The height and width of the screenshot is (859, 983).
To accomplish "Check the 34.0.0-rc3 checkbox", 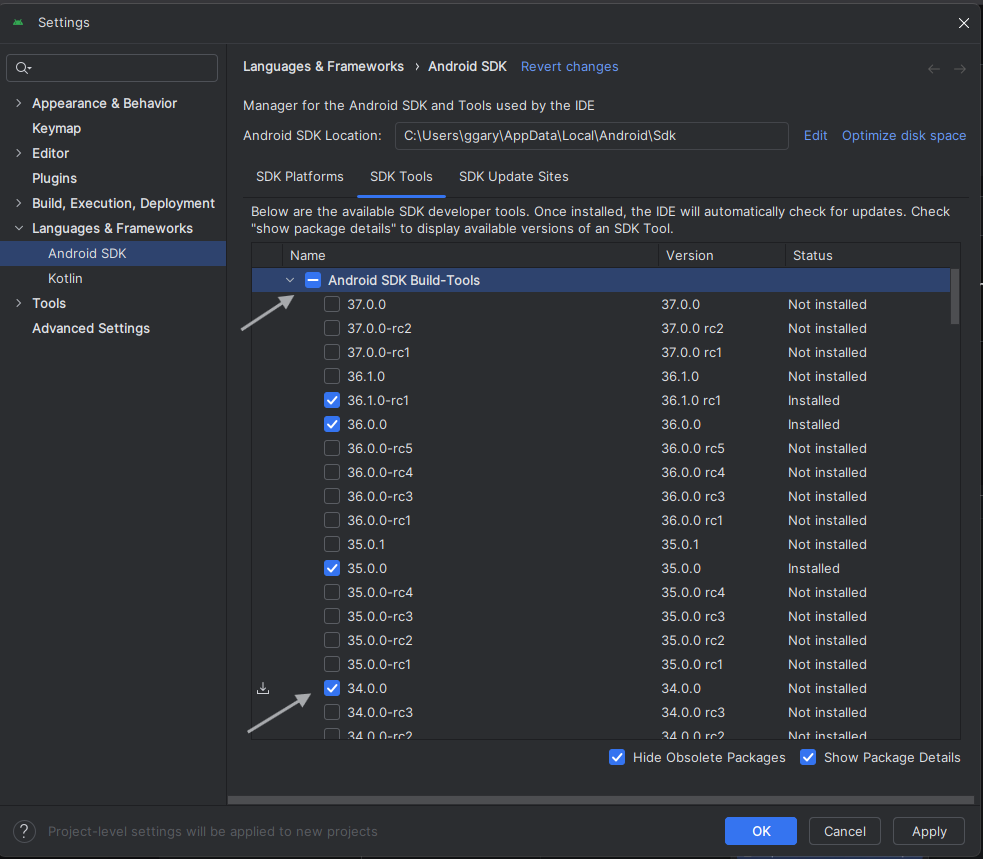I will [x=332, y=712].
